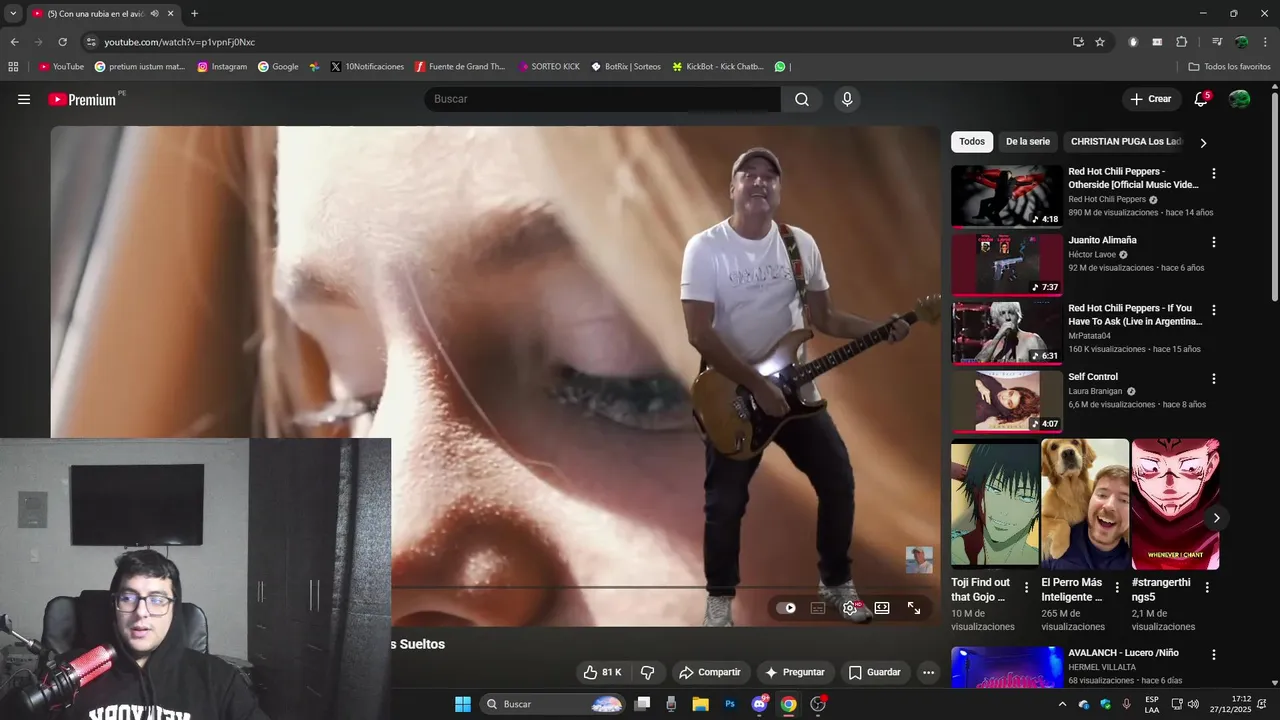Open Self Control video thumbnail
1280x720 pixels.
coord(1006,401)
